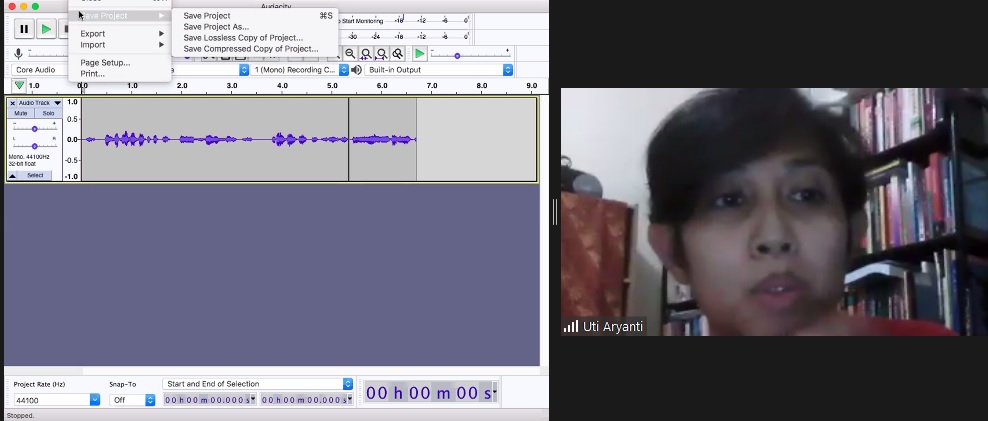Open the Core Audio host dropdown
The width and height of the screenshot is (988, 421).
pyautogui.click(x=39, y=70)
